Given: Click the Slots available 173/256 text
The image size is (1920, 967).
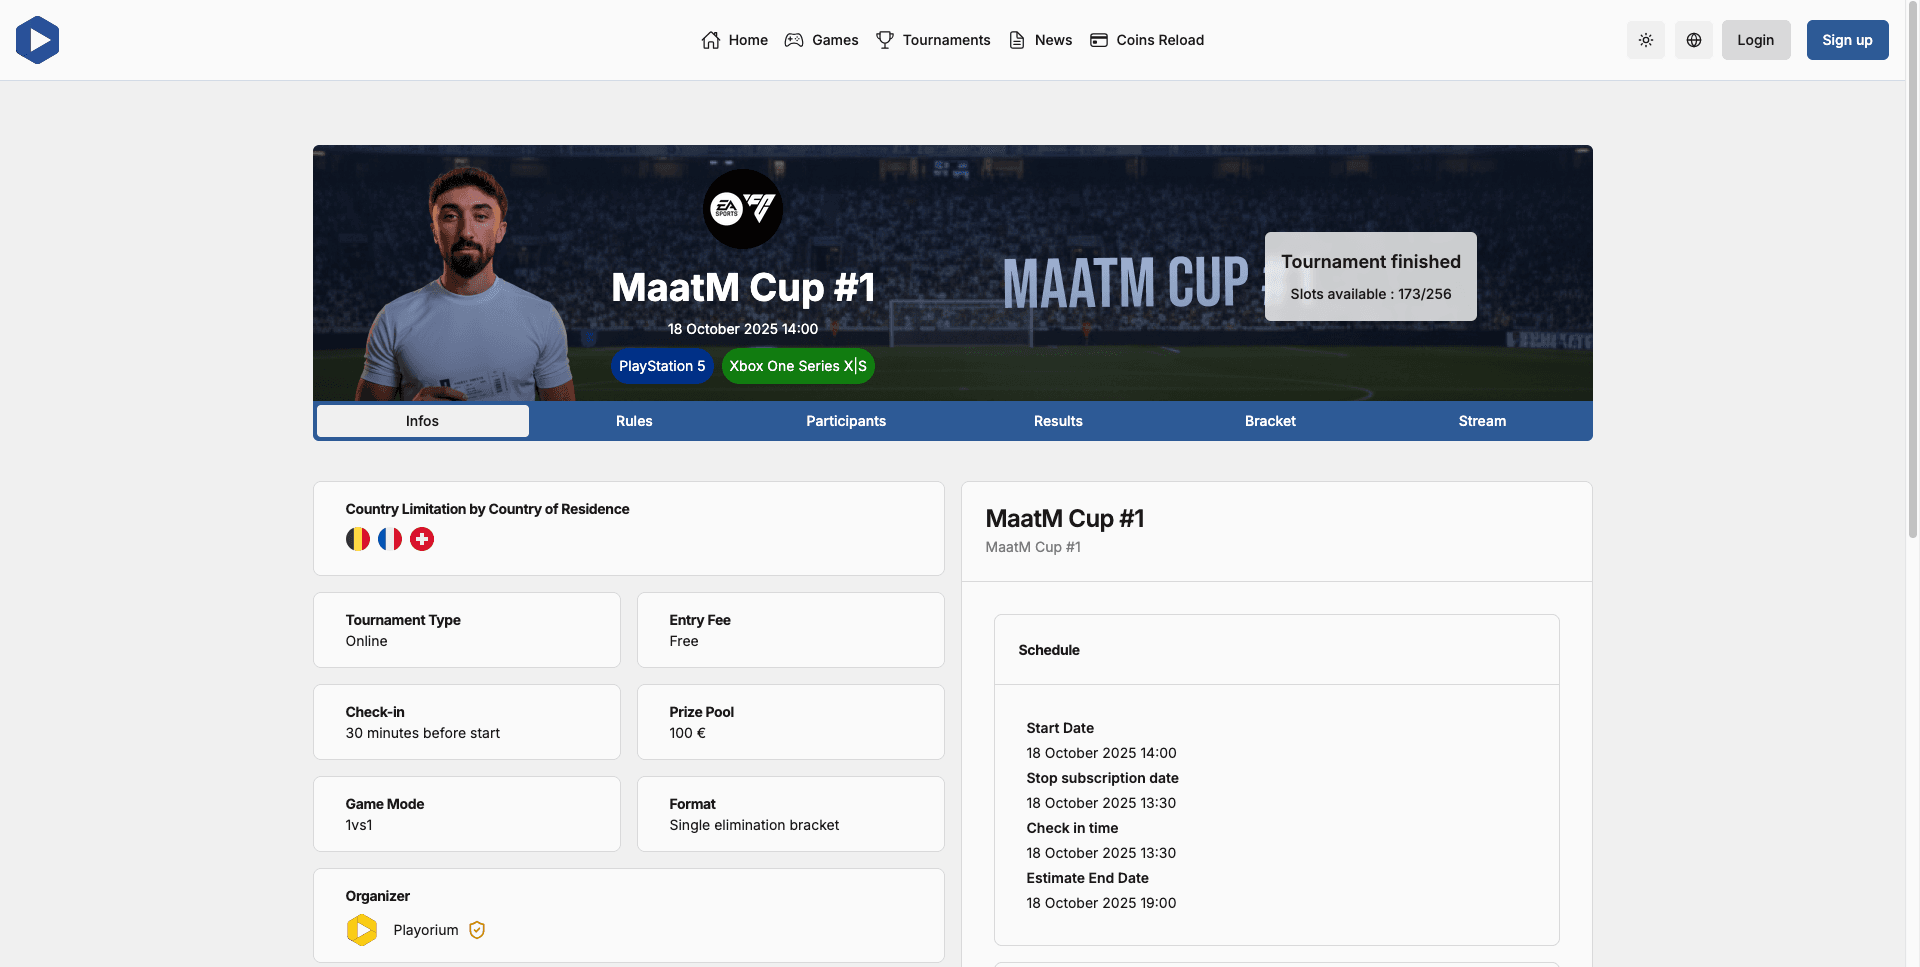Looking at the screenshot, I should (x=1371, y=294).
